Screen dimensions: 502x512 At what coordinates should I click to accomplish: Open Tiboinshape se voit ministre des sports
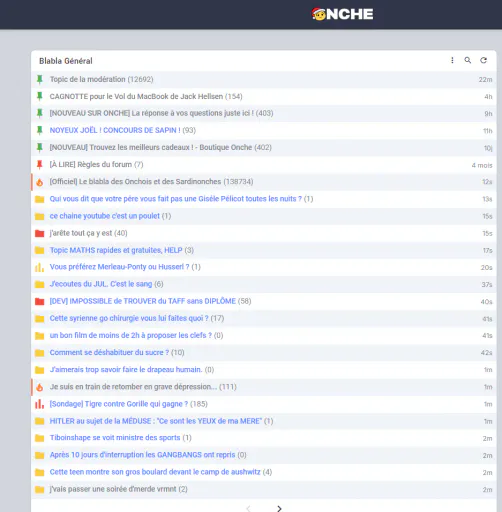tap(115, 438)
